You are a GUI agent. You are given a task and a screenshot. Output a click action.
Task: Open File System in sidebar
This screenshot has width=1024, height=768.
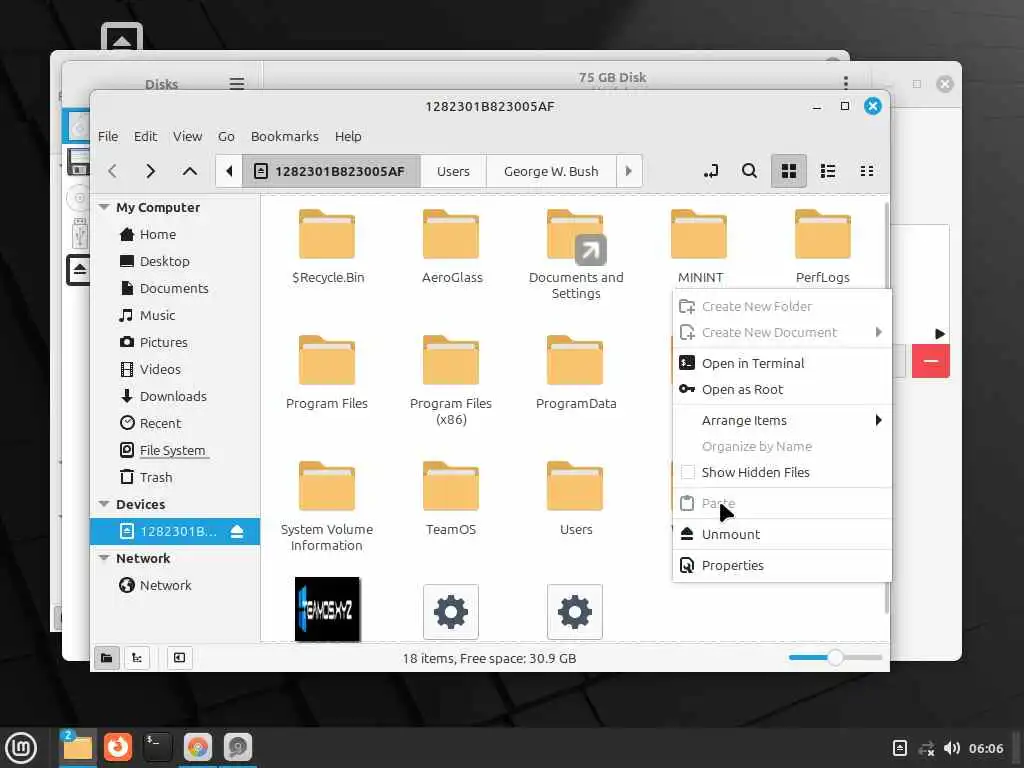point(172,451)
